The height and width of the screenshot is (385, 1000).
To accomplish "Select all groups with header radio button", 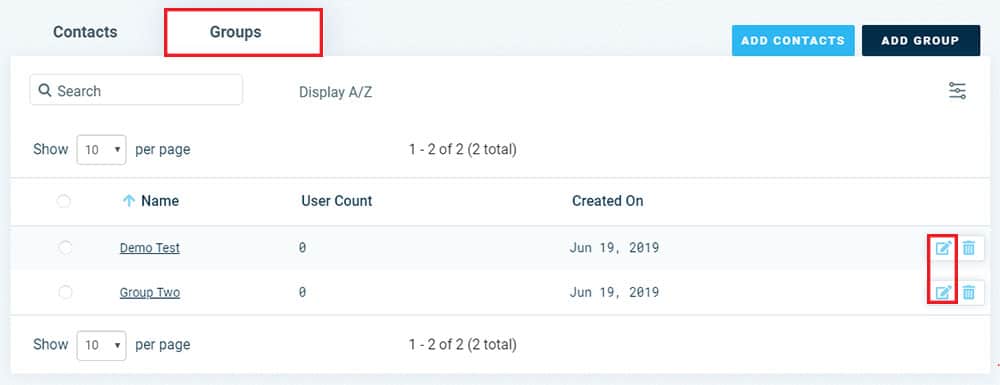I will point(64,201).
